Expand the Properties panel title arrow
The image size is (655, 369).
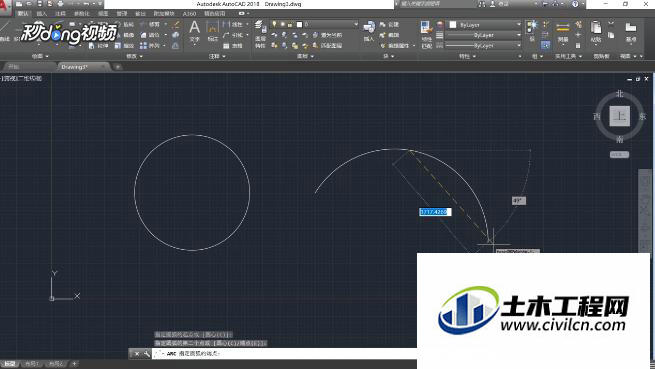coord(475,56)
